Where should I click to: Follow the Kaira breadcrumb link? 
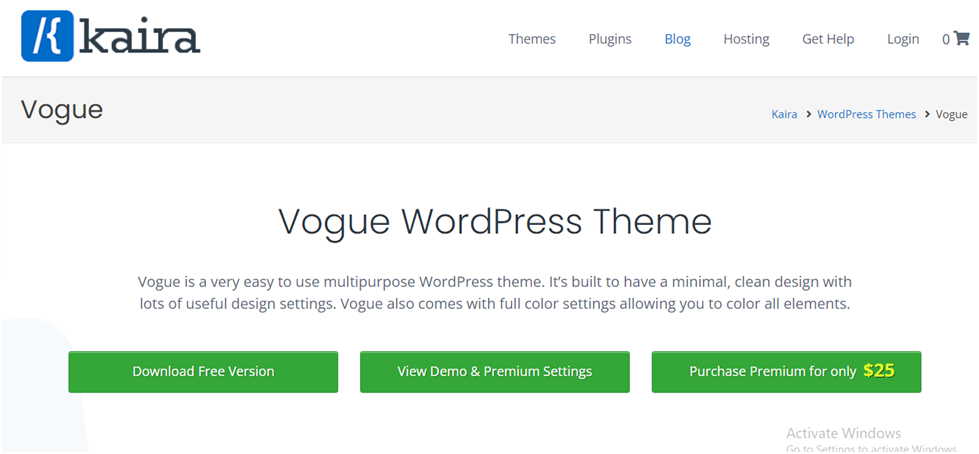(784, 114)
